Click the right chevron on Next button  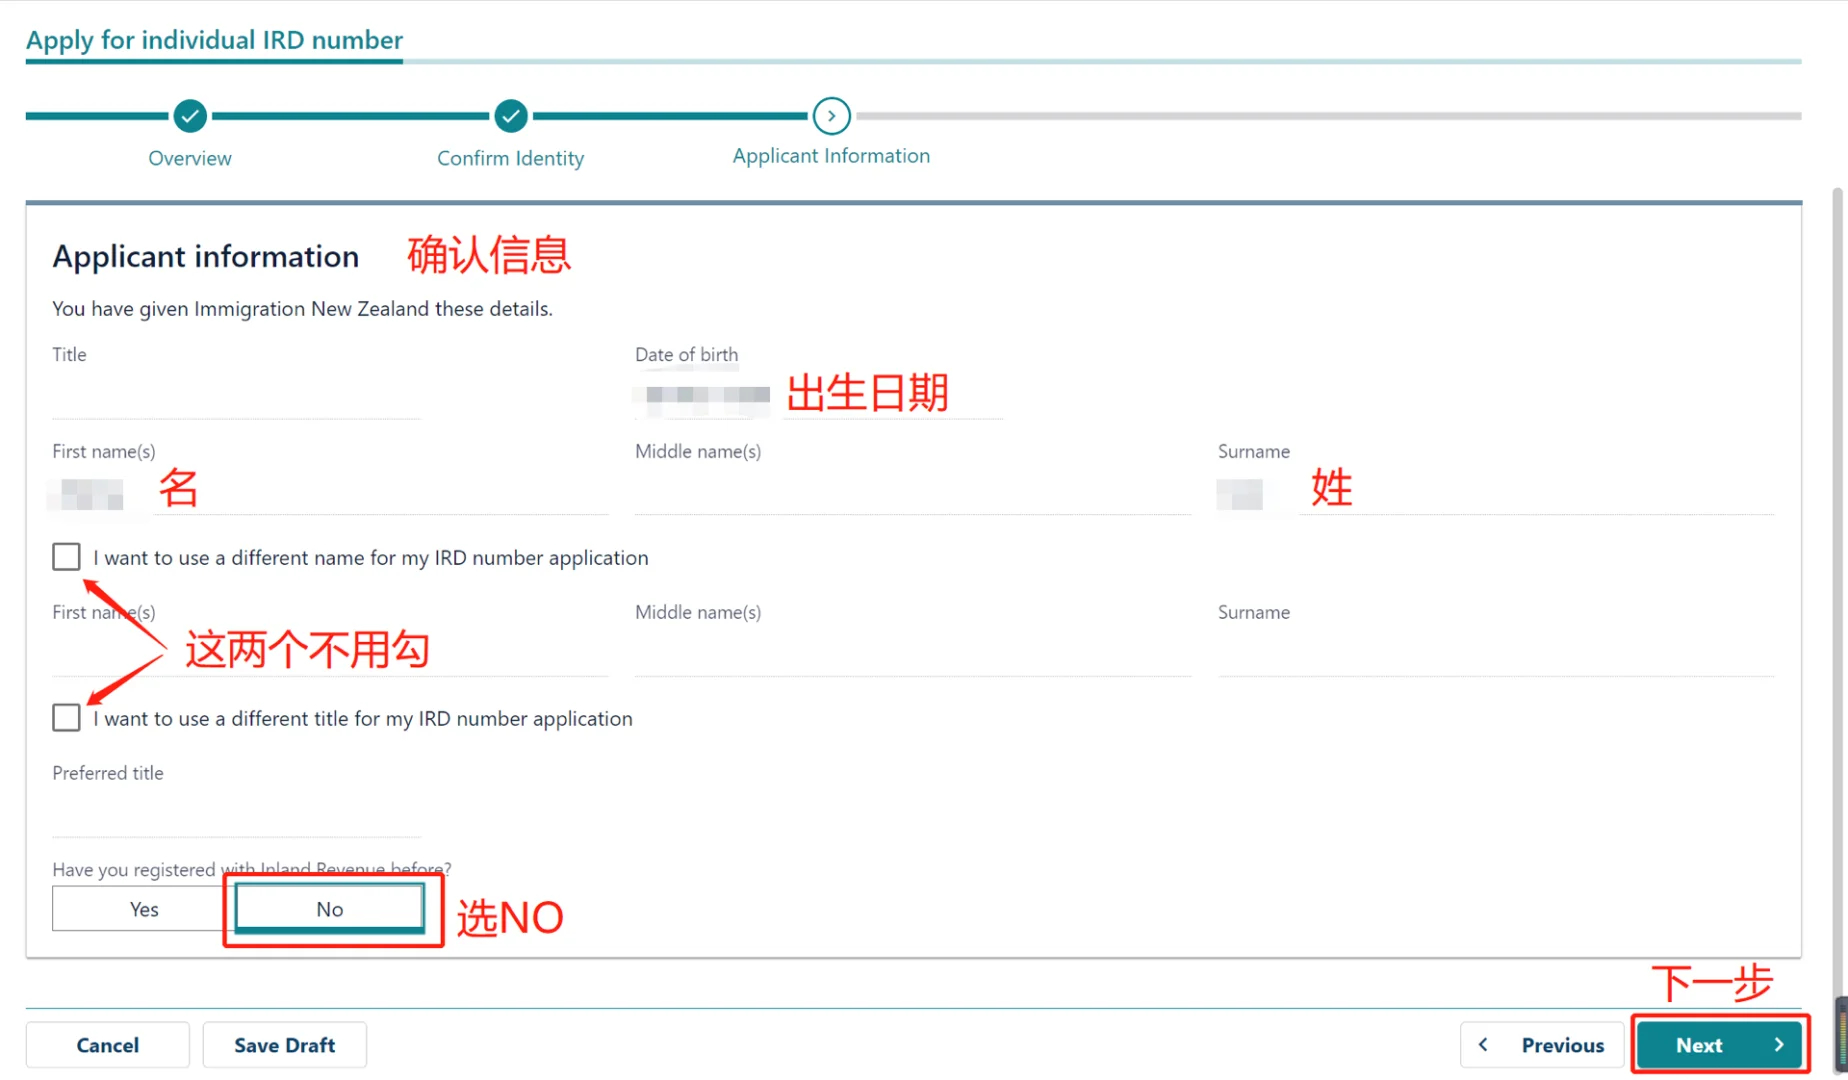coord(1778,1044)
